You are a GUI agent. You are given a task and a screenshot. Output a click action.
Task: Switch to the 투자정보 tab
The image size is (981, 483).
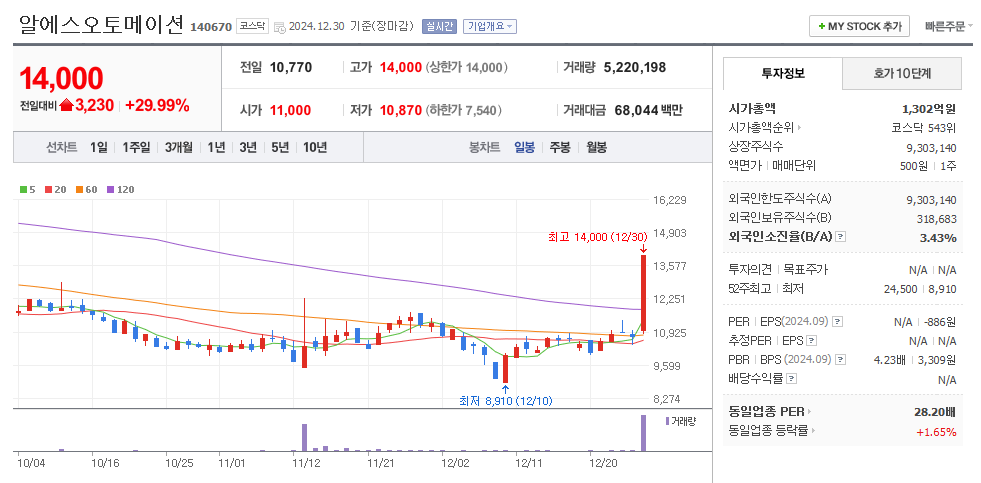click(783, 73)
